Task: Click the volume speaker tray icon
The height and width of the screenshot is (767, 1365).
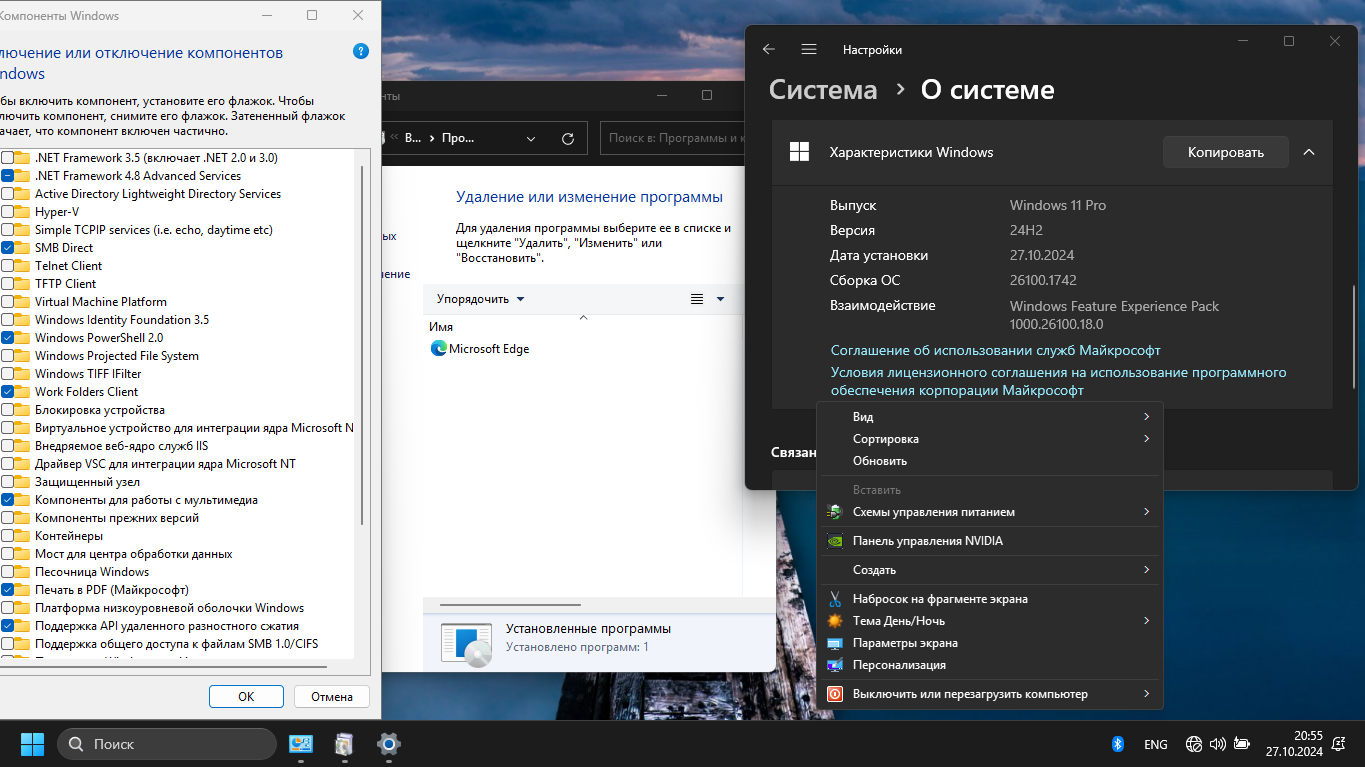Action: (1217, 744)
